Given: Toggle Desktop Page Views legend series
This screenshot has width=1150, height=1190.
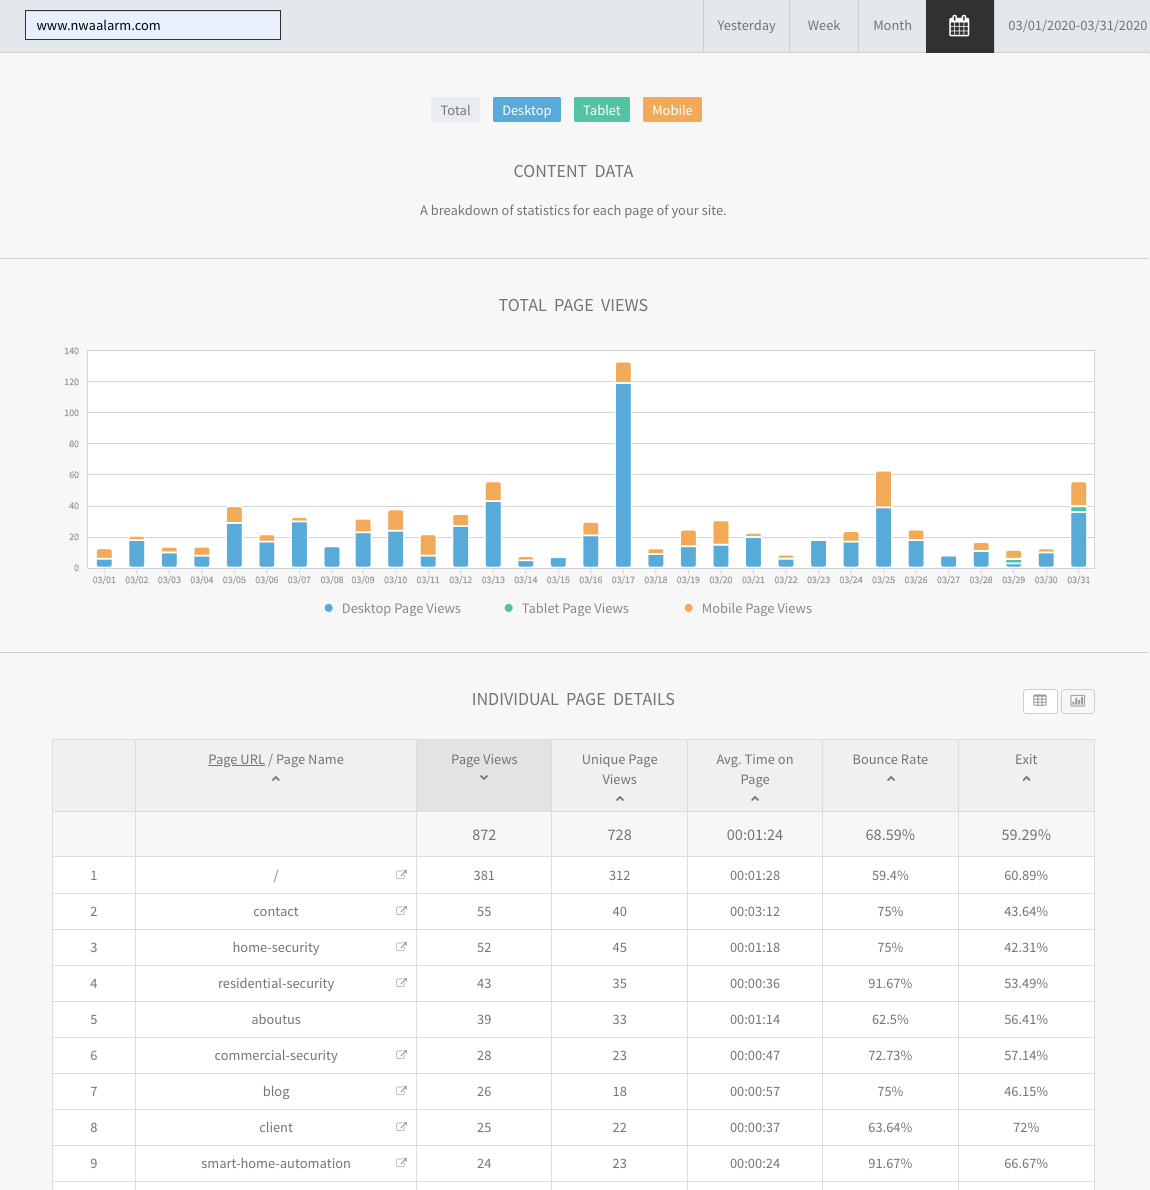Looking at the screenshot, I should [x=392, y=609].
